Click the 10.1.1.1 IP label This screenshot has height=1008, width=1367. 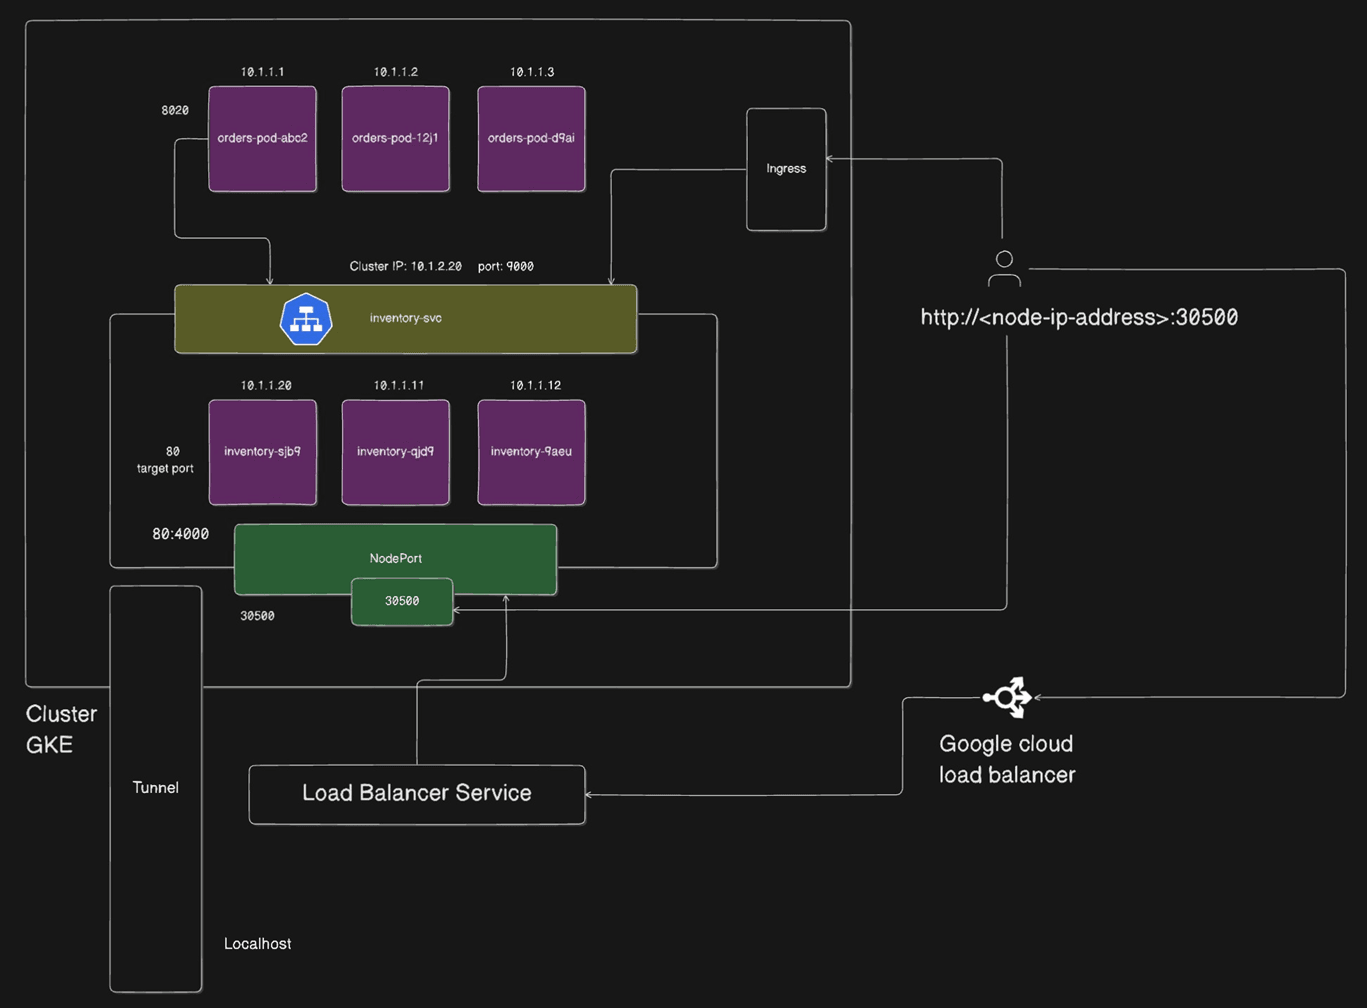pos(262,72)
